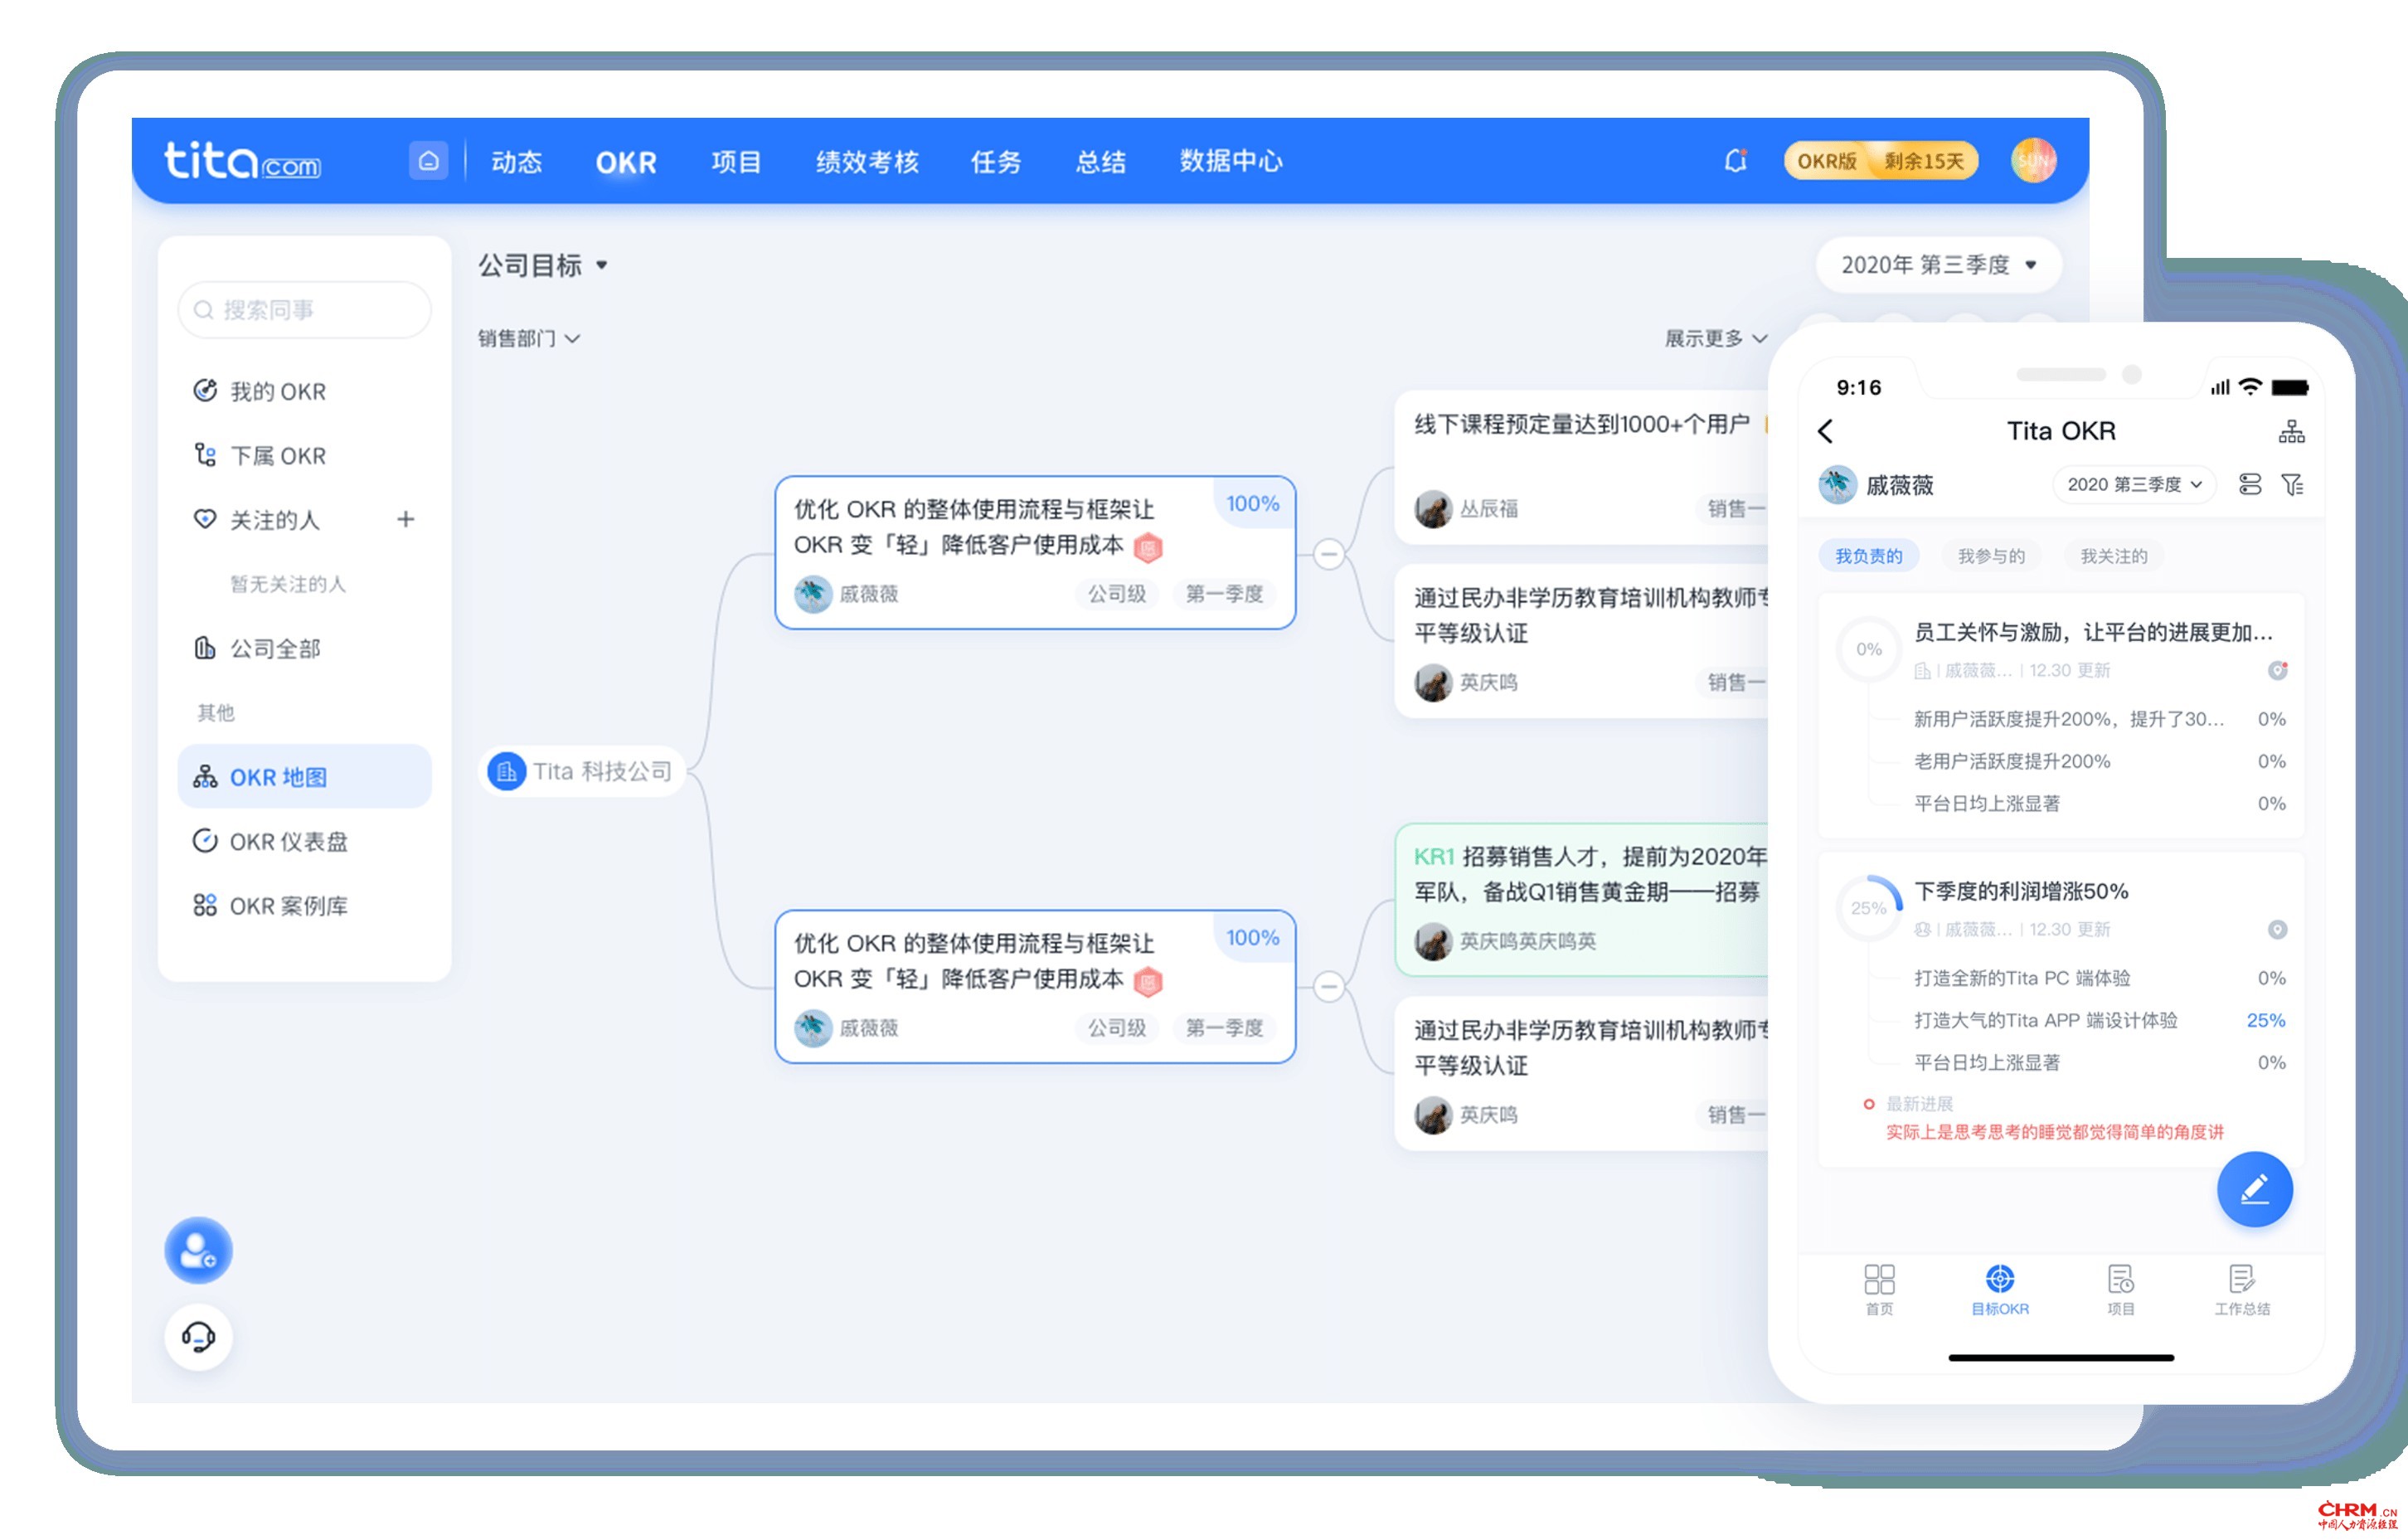Screen dimensions: 2408x1540
Task: Click the invite colleague floating button
Action: coord(198,1250)
